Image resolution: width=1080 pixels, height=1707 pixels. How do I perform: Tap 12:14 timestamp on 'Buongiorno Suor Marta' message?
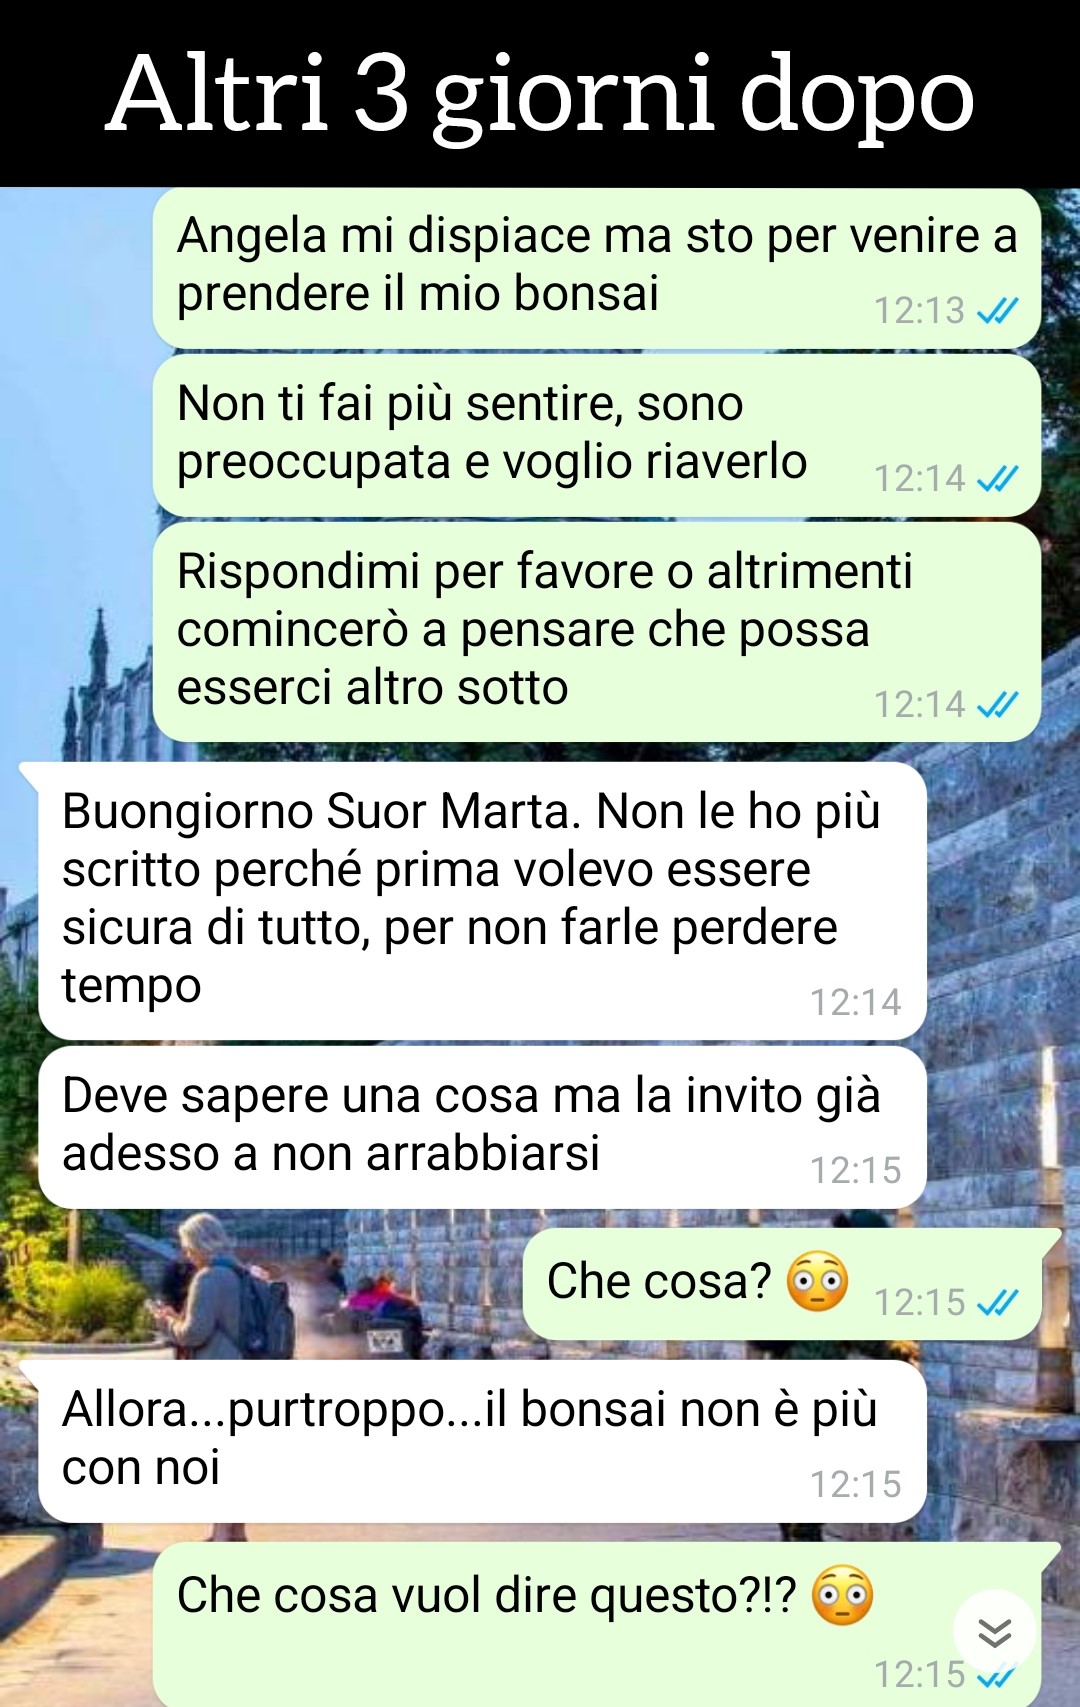(855, 1002)
